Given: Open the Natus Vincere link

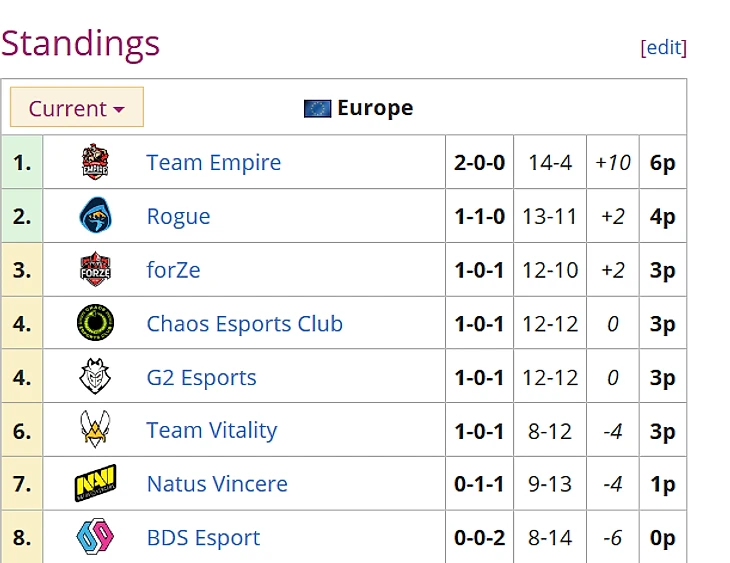Looking at the screenshot, I should tap(217, 484).
